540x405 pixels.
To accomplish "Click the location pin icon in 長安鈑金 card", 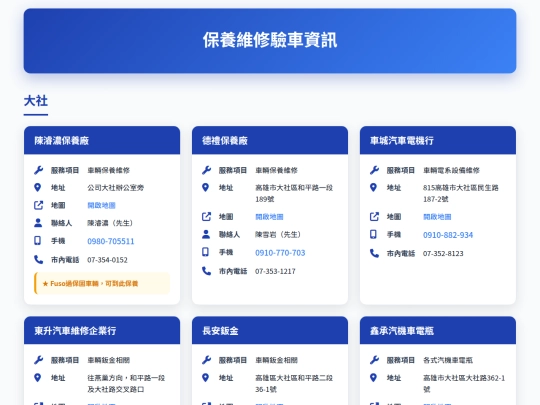I will 206,377.
